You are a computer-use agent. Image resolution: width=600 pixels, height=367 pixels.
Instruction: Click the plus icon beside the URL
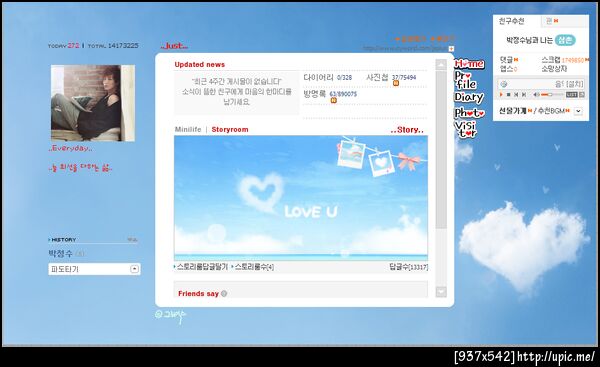pos(451,49)
